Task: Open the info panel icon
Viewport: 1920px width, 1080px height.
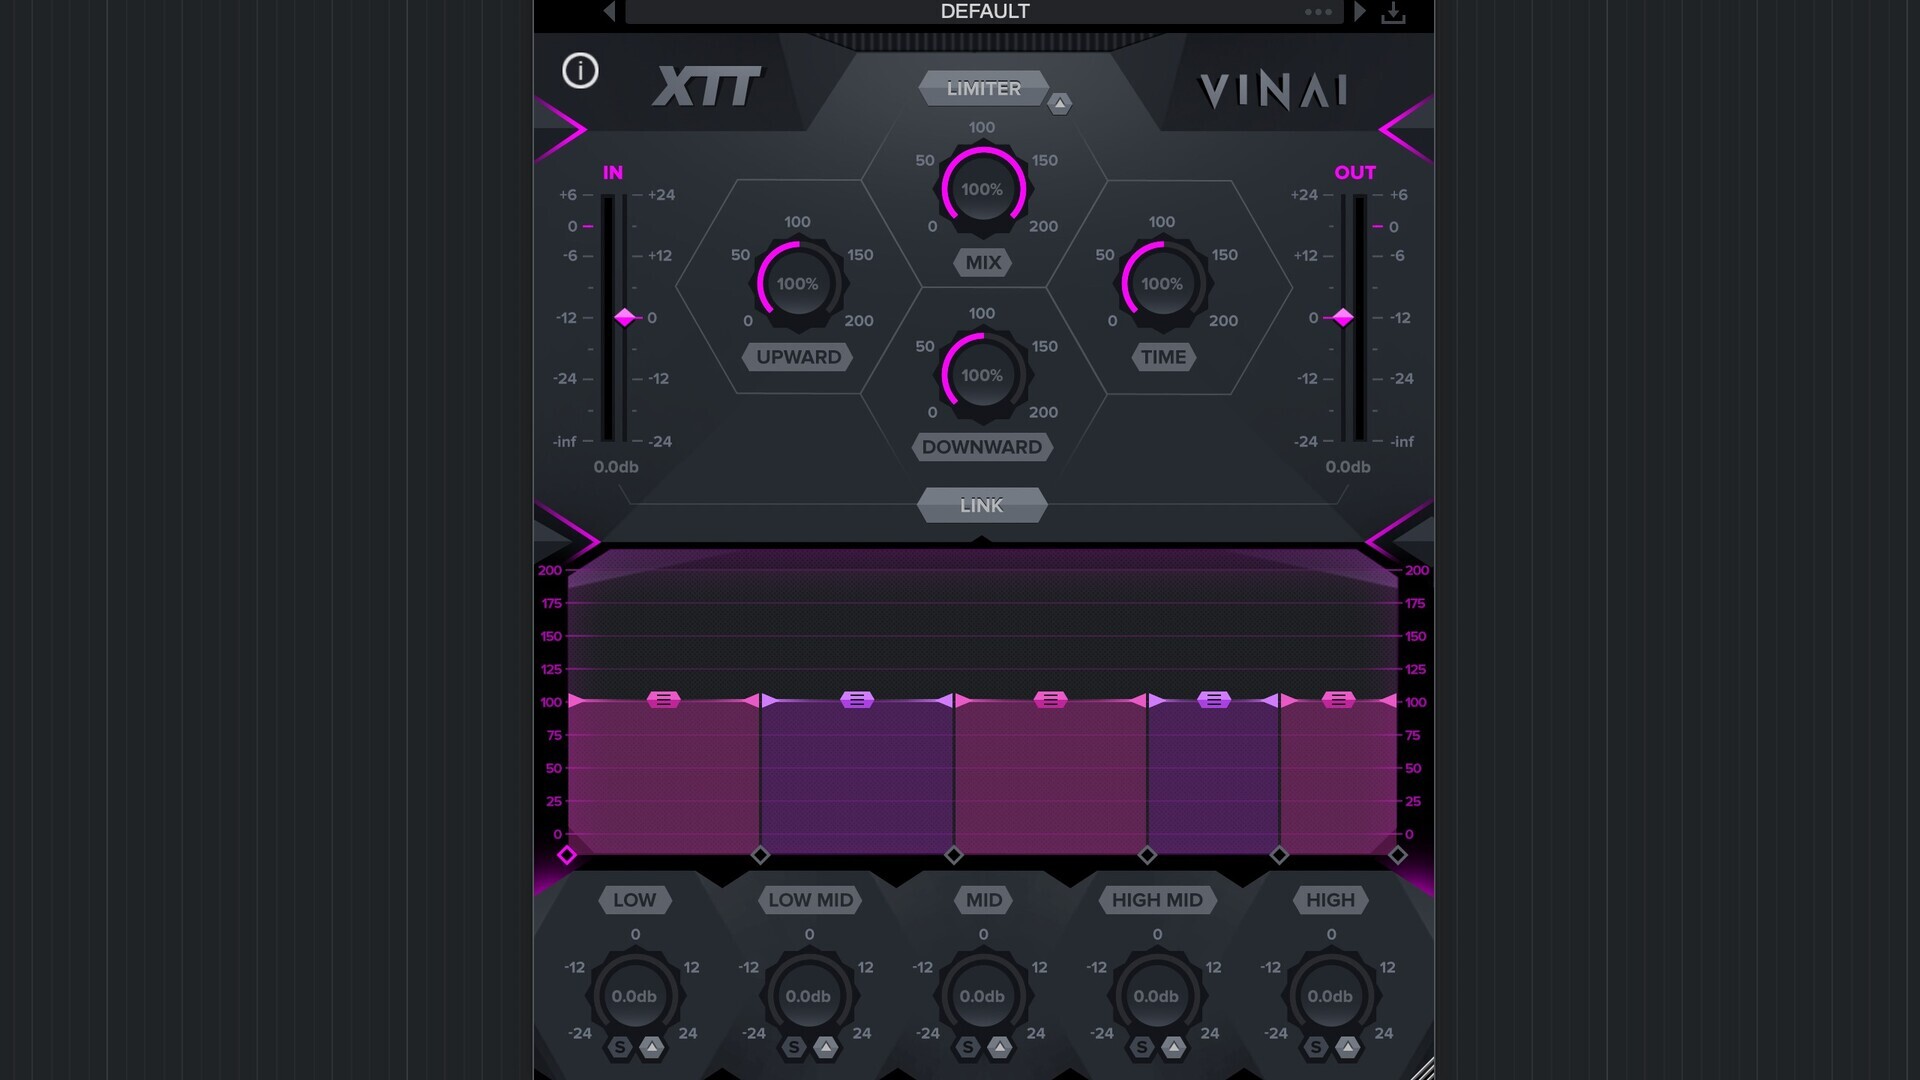Action: coord(580,71)
